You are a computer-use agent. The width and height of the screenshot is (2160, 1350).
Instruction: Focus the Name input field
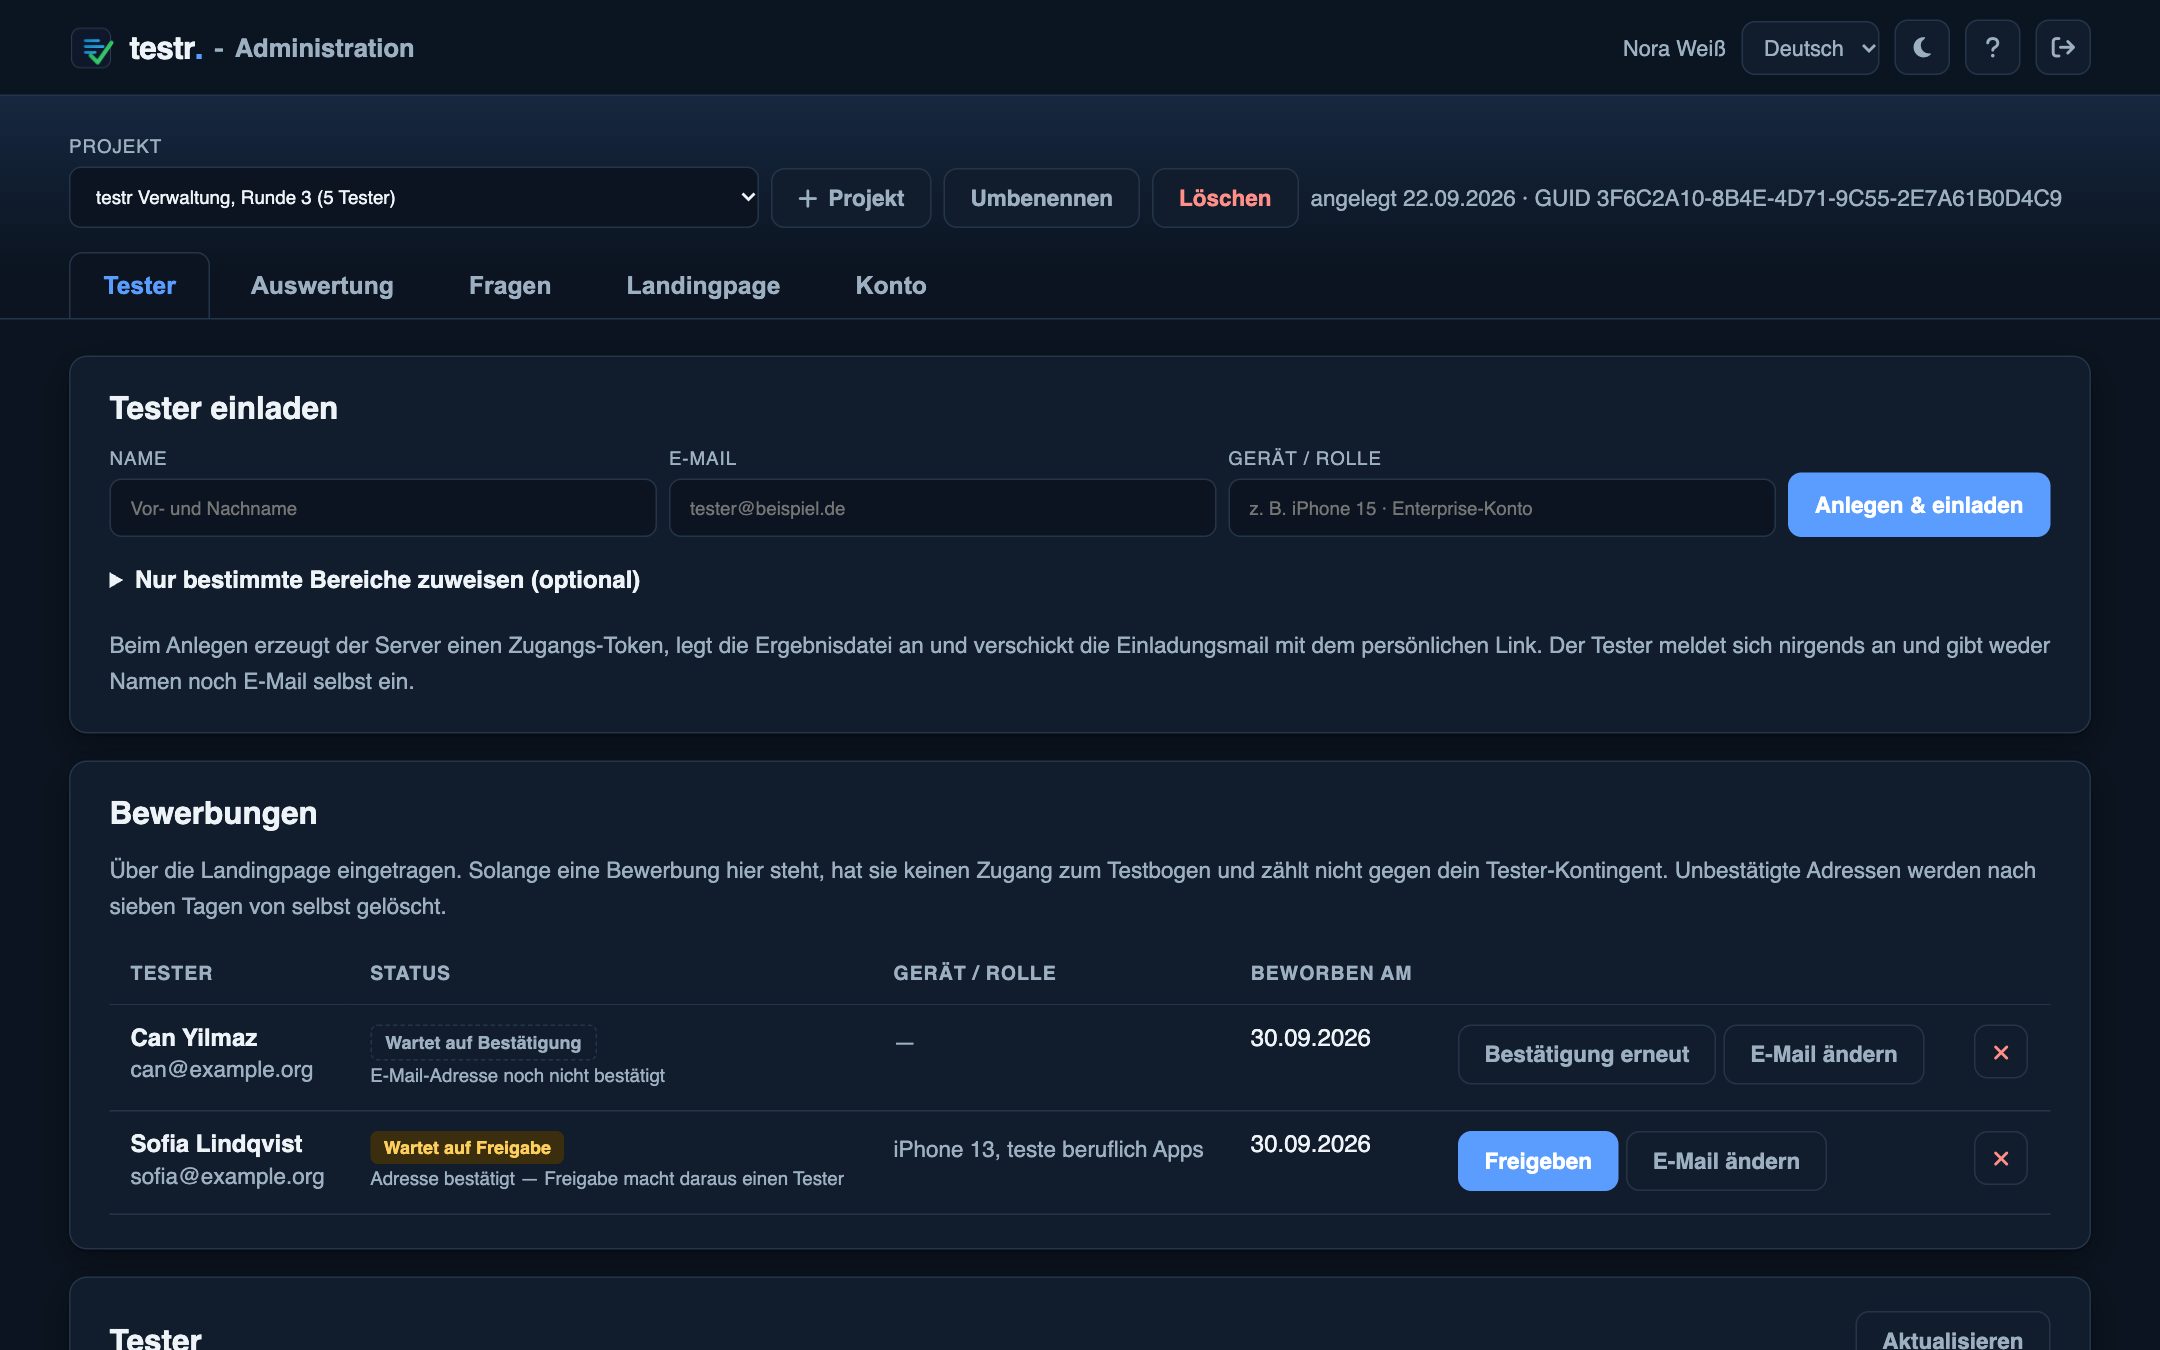(383, 508)
